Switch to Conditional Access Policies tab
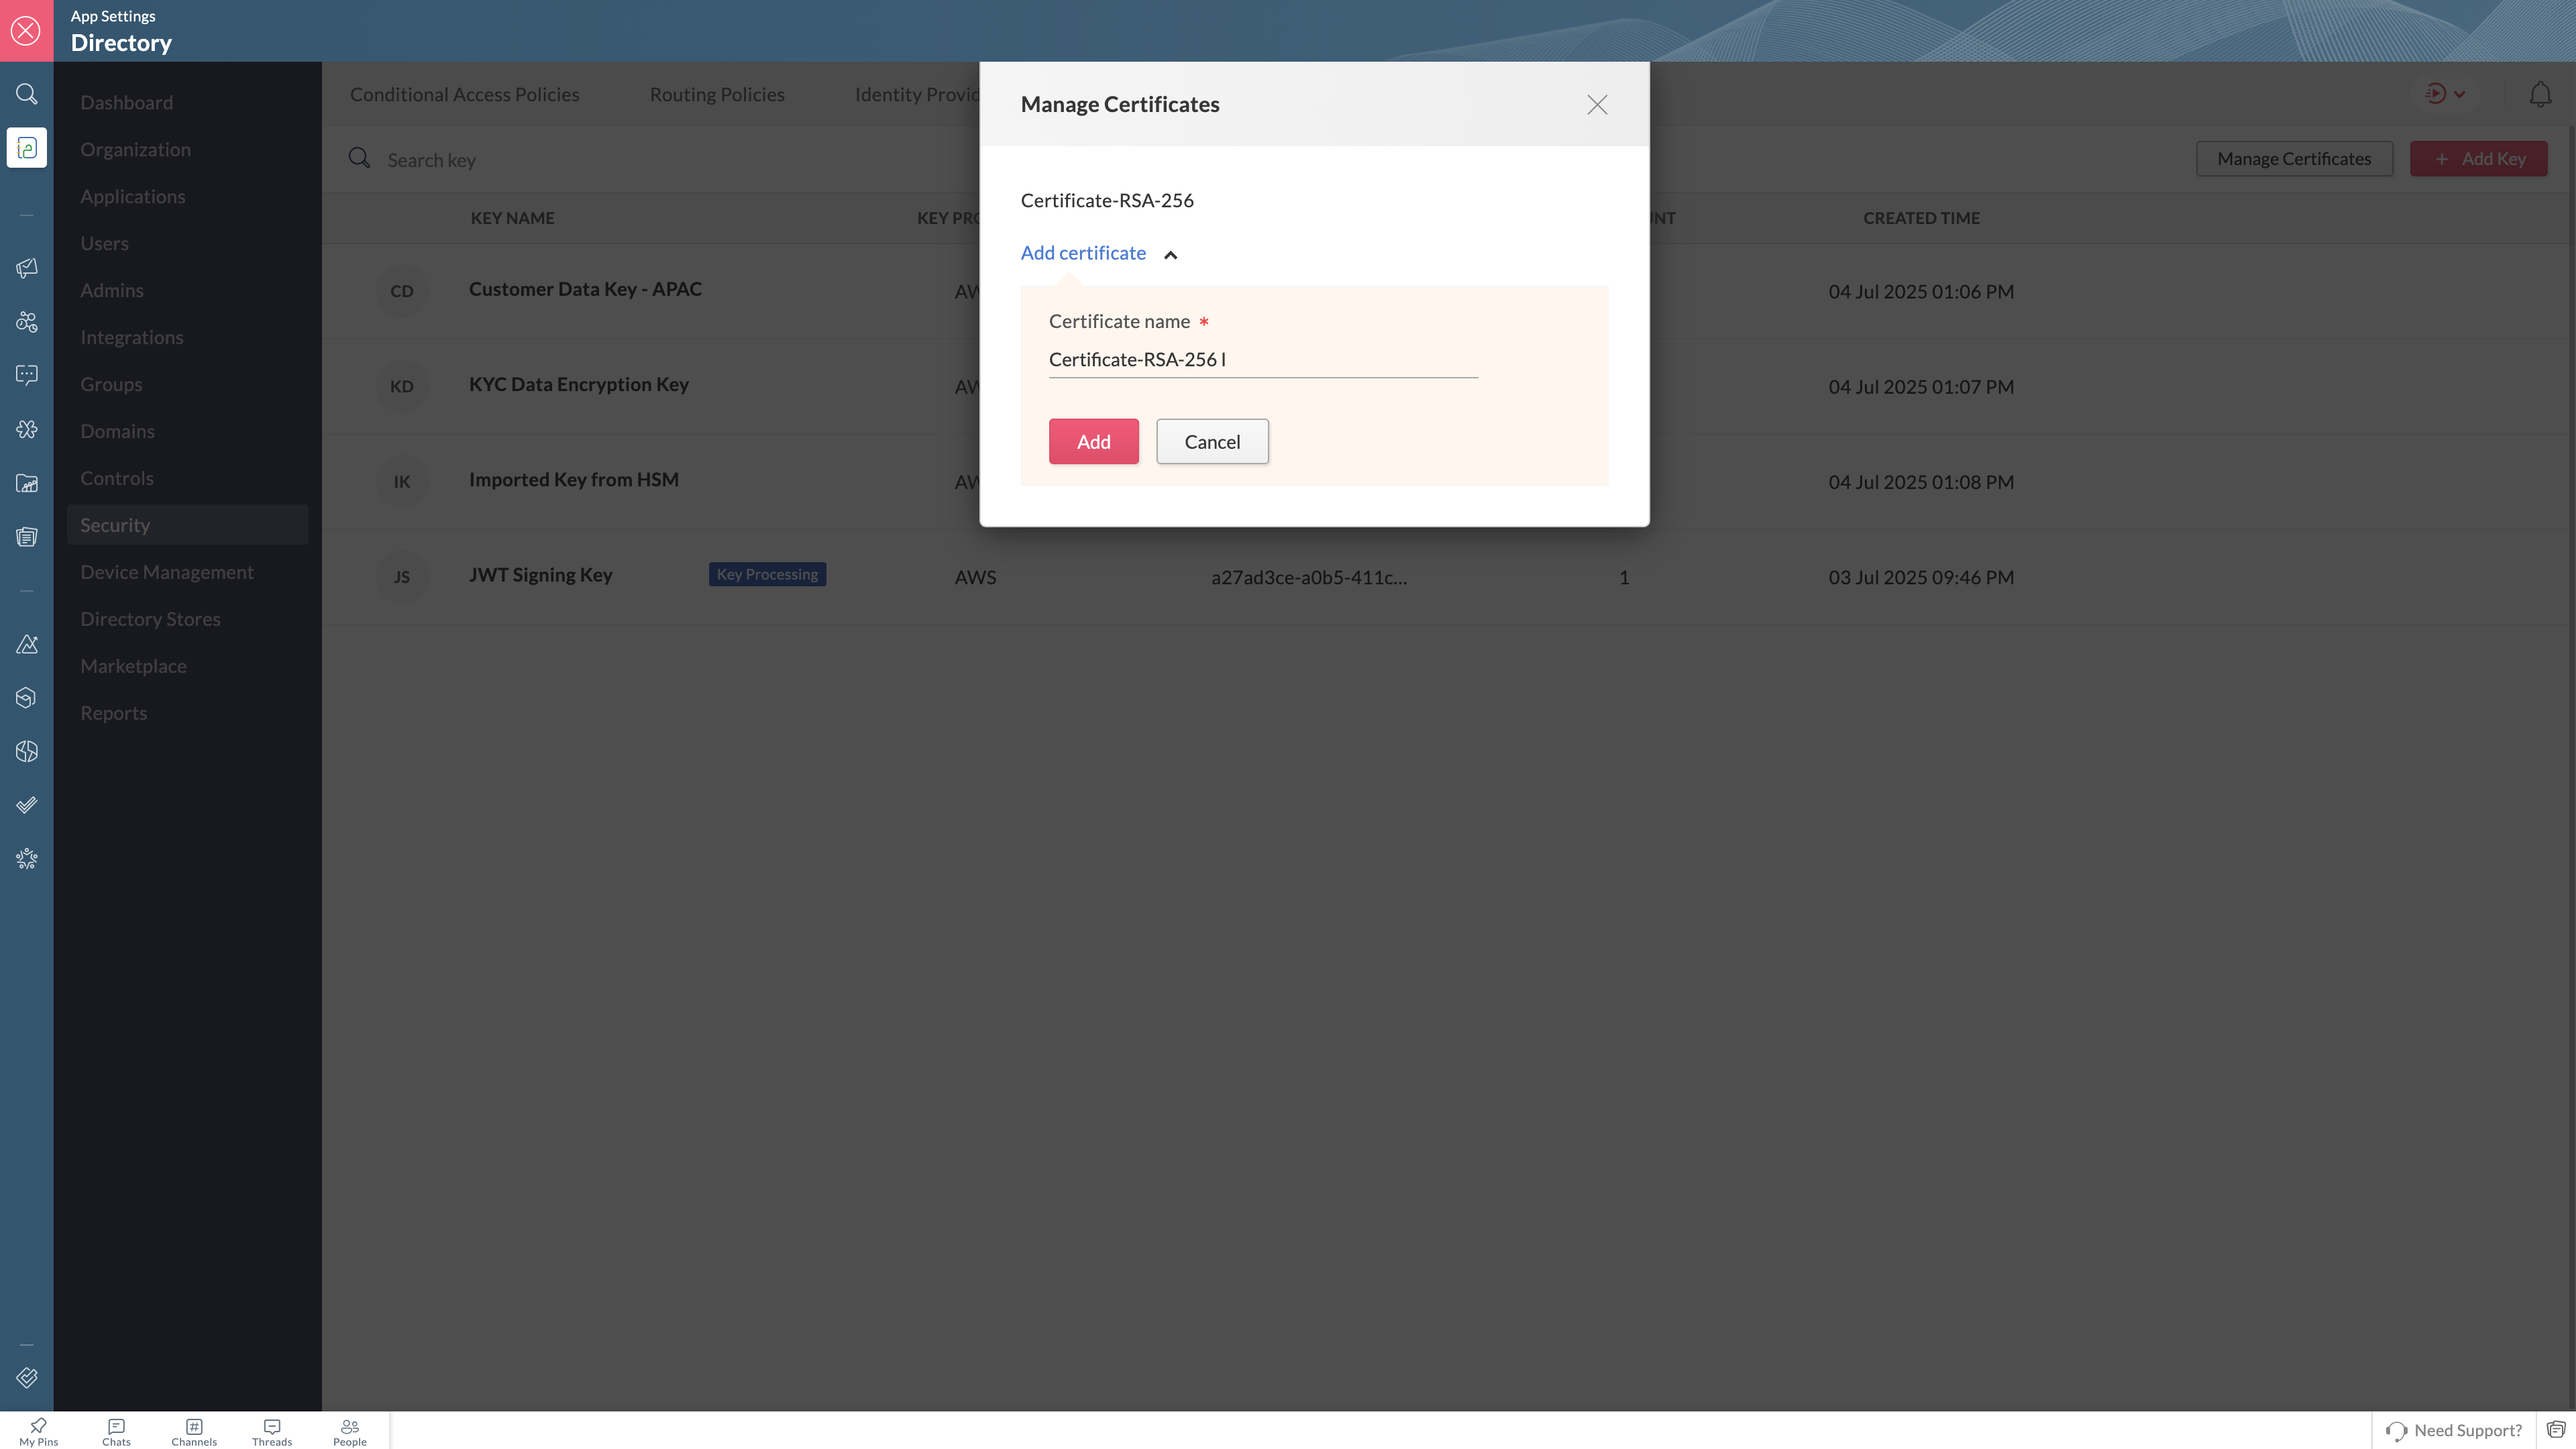 (464, 94)
